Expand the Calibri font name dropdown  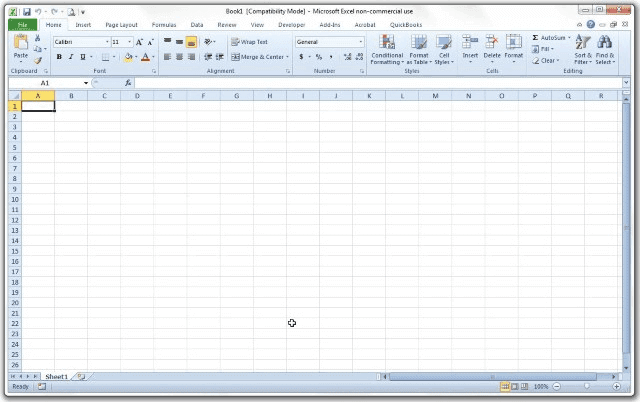coord(106,42)
